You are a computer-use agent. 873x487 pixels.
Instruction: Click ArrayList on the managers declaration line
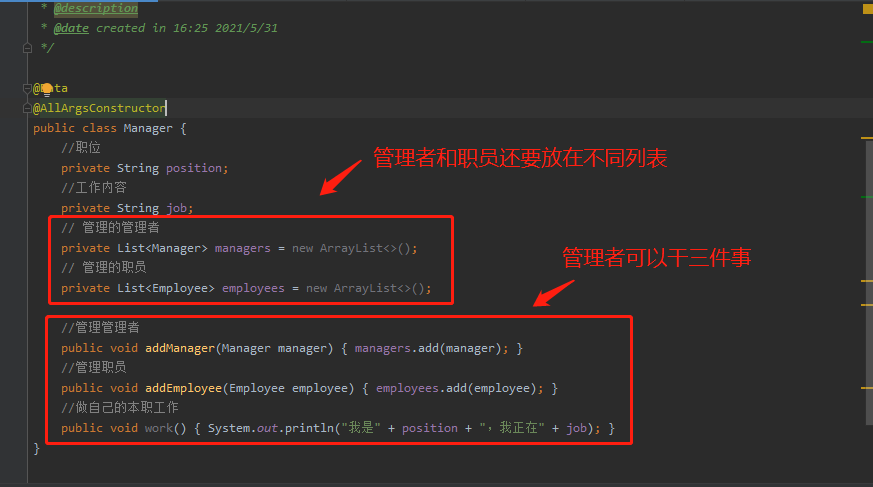[351, 248]
